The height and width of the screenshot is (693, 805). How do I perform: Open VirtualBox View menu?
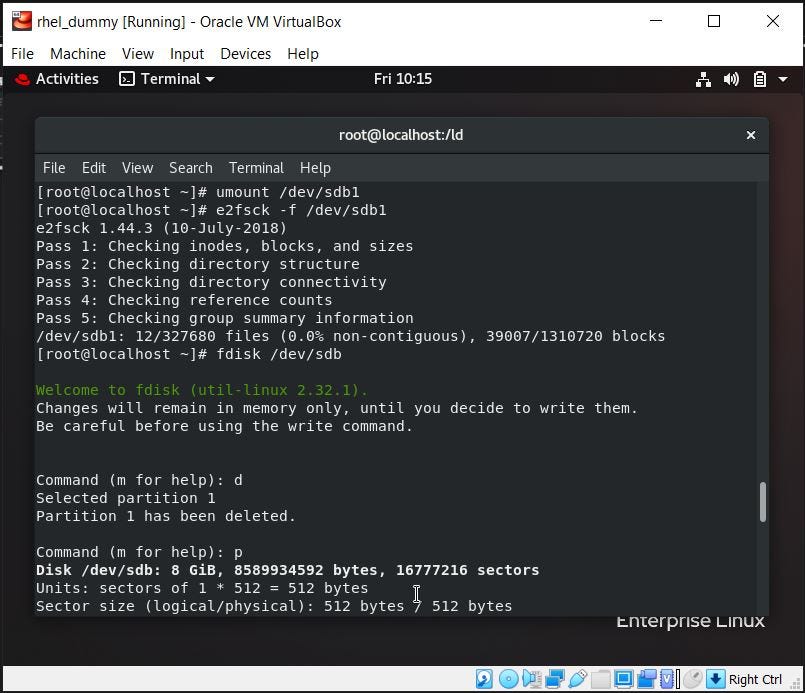coord(138,54)
